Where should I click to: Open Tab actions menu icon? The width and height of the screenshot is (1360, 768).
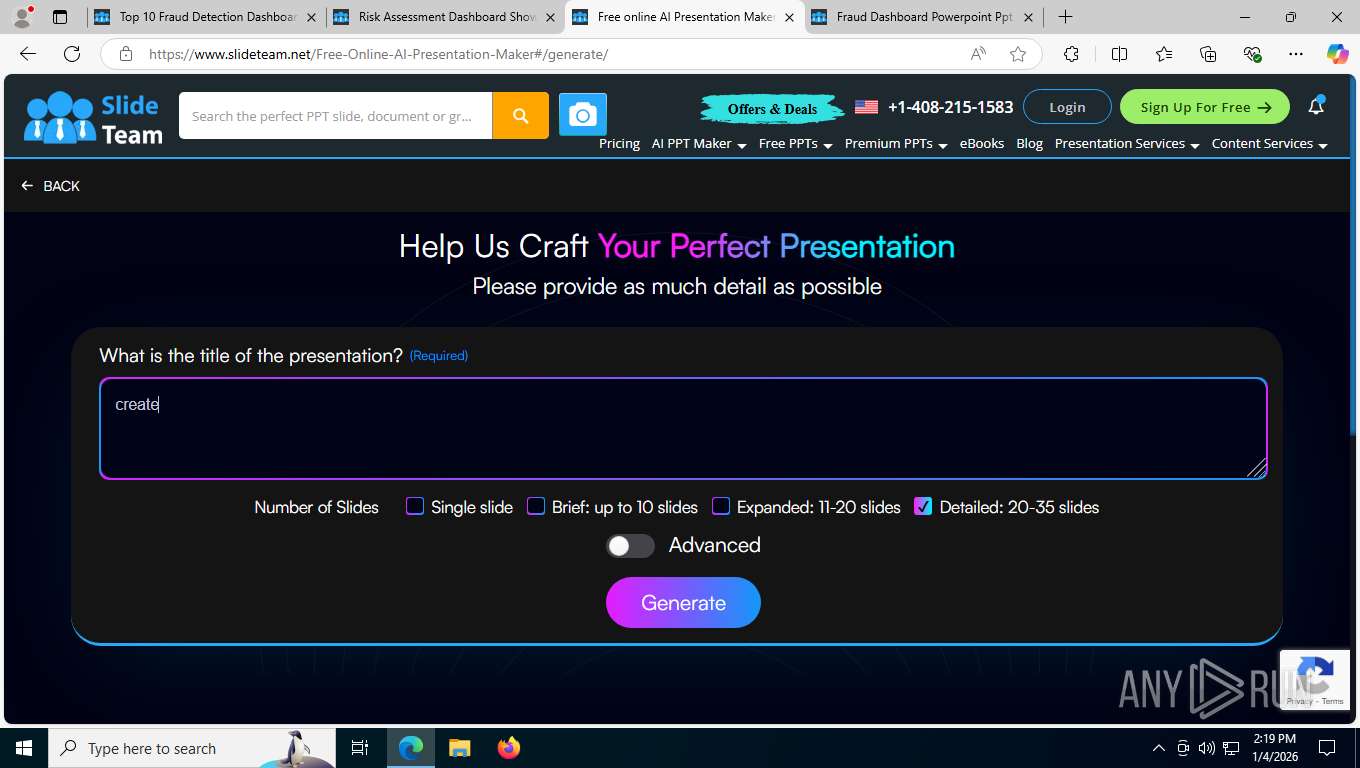(60, 17)
